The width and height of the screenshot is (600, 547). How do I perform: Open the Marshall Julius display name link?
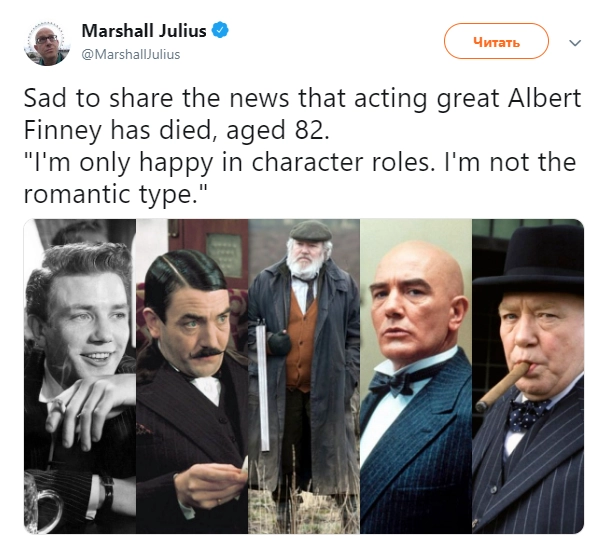click(x=144, y=31)
